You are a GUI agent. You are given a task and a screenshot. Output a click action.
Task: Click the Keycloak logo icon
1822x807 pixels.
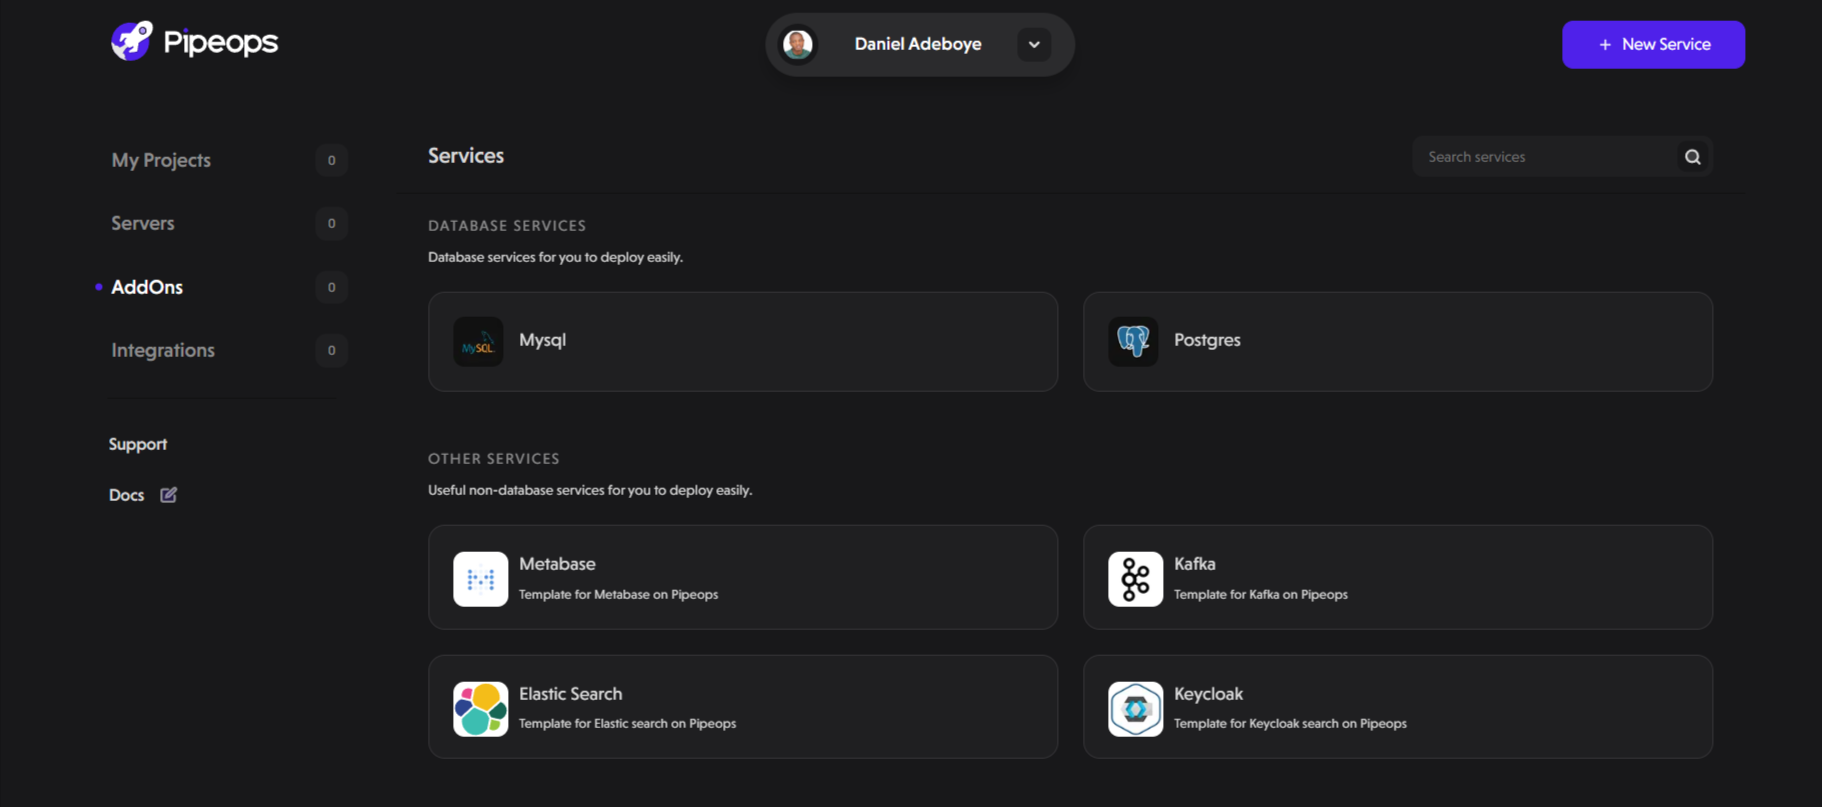click(1135, 709)
